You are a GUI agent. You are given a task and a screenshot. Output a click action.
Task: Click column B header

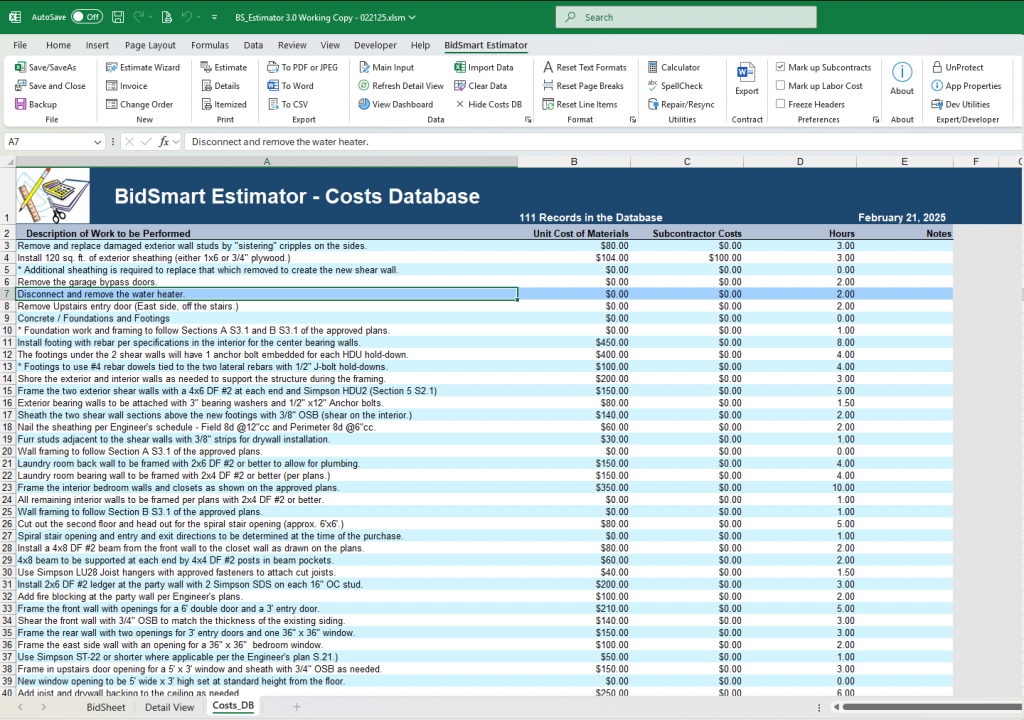point(574,161)
